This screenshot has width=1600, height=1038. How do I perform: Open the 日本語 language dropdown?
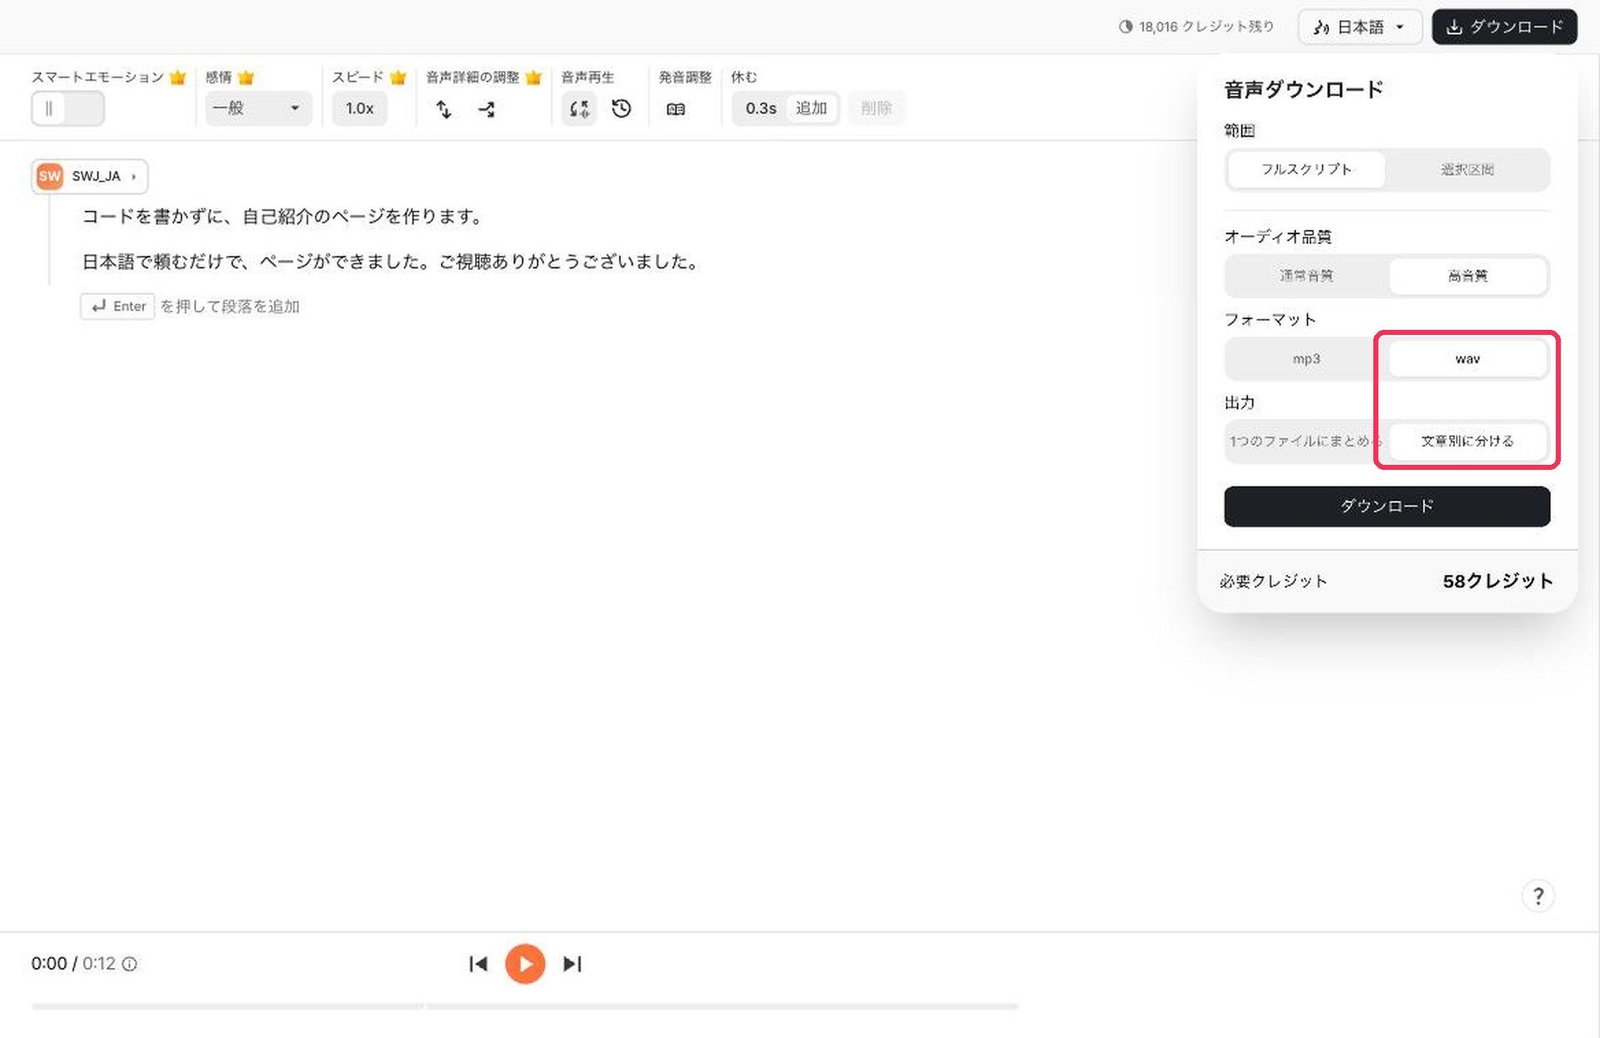click(x=1360, y=27)
